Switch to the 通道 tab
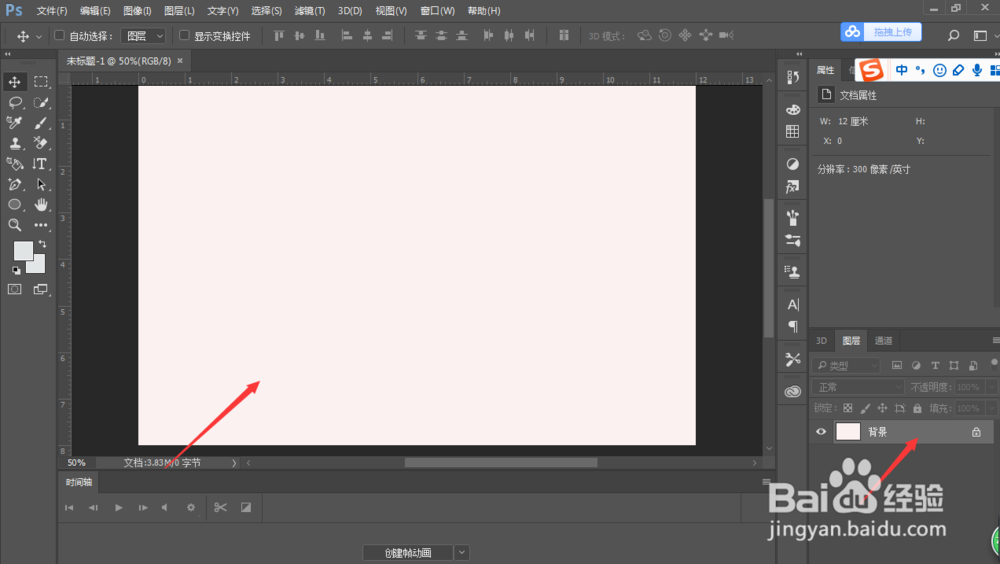The width and height of the screenshot is (1000, 564). point(883,341)
